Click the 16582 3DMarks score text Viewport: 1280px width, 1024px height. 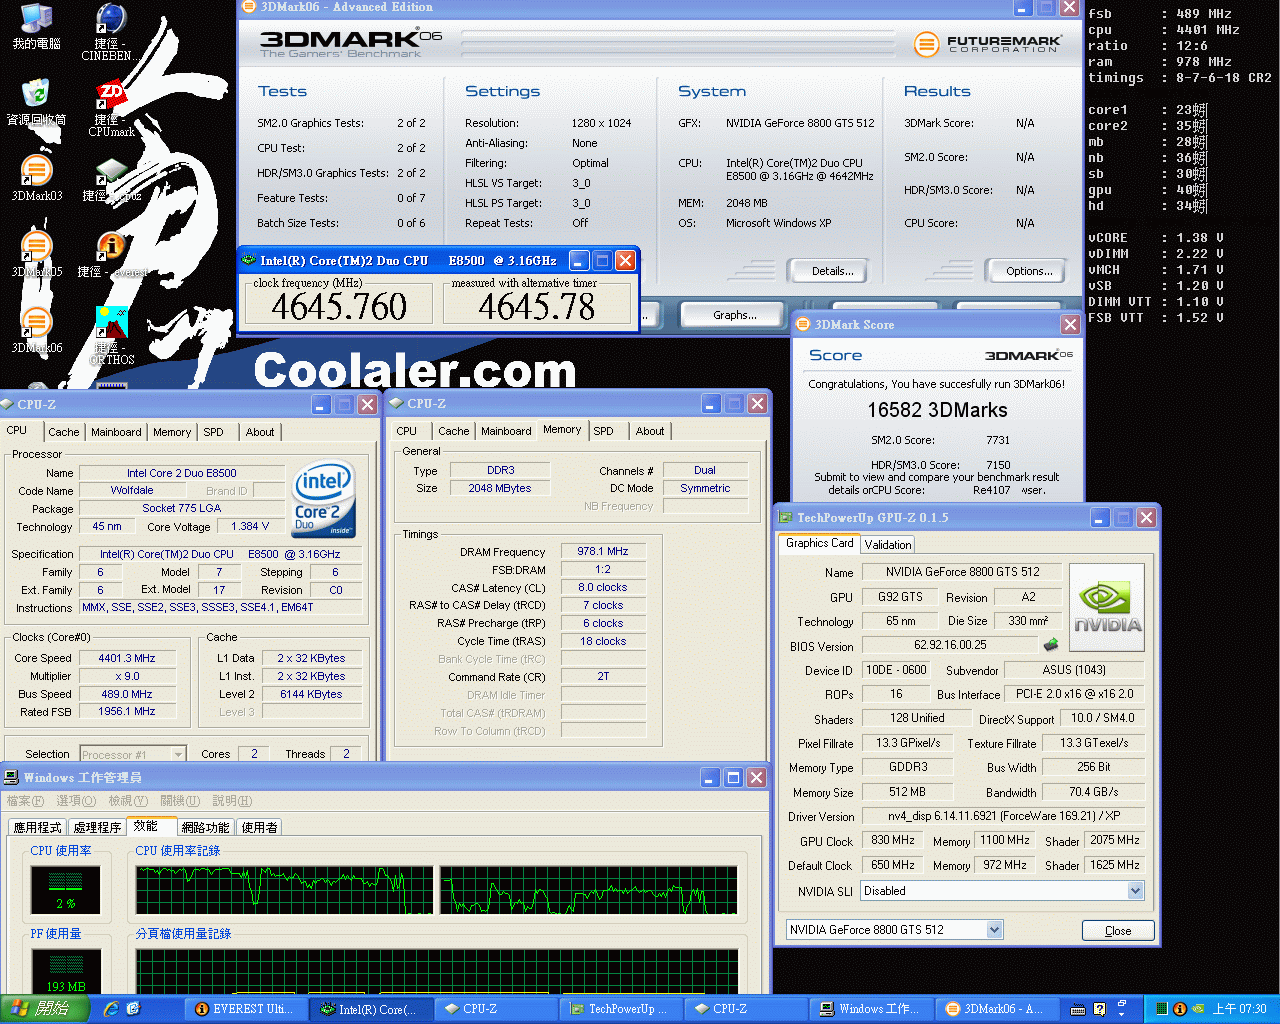click(x=937, y=410)
